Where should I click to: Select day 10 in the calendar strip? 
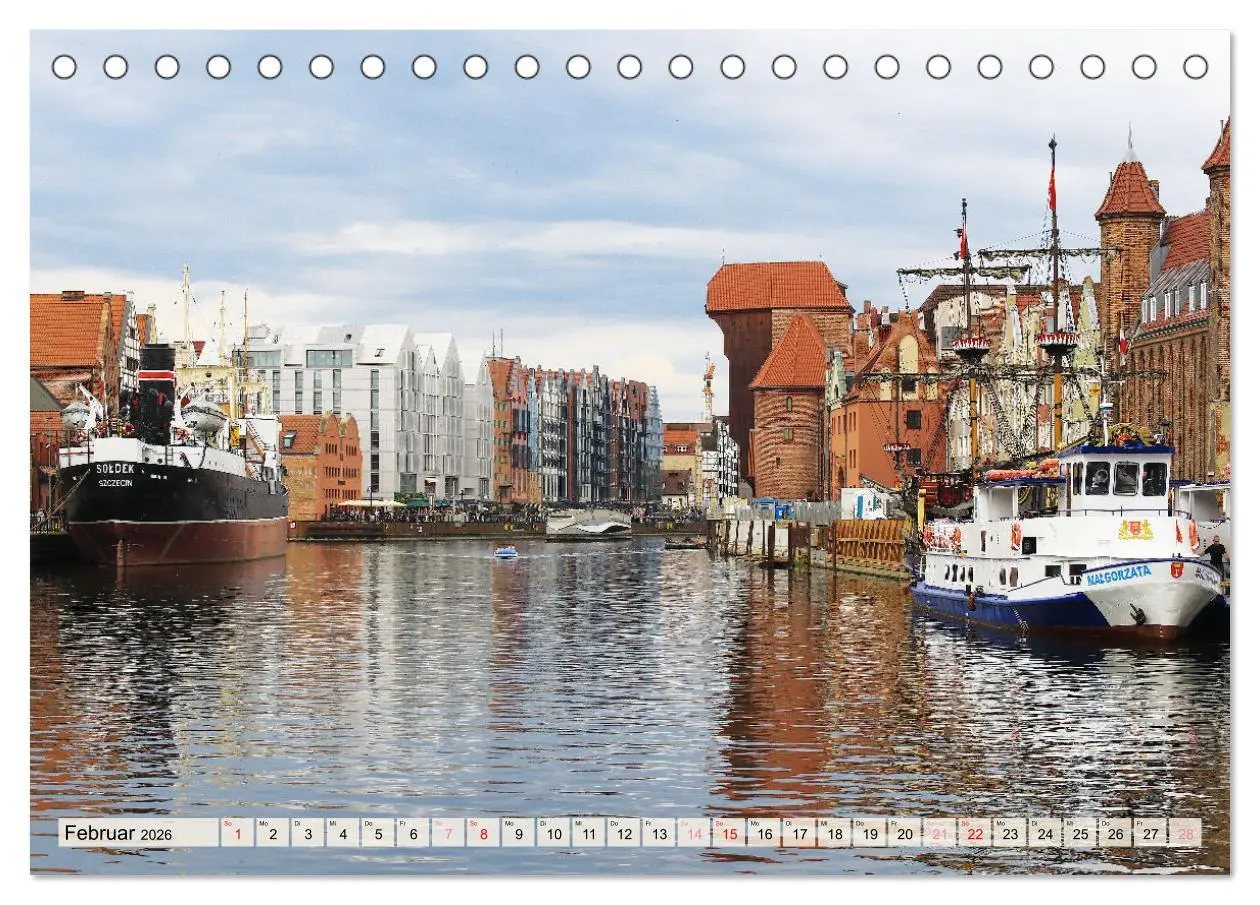(553, 833)
